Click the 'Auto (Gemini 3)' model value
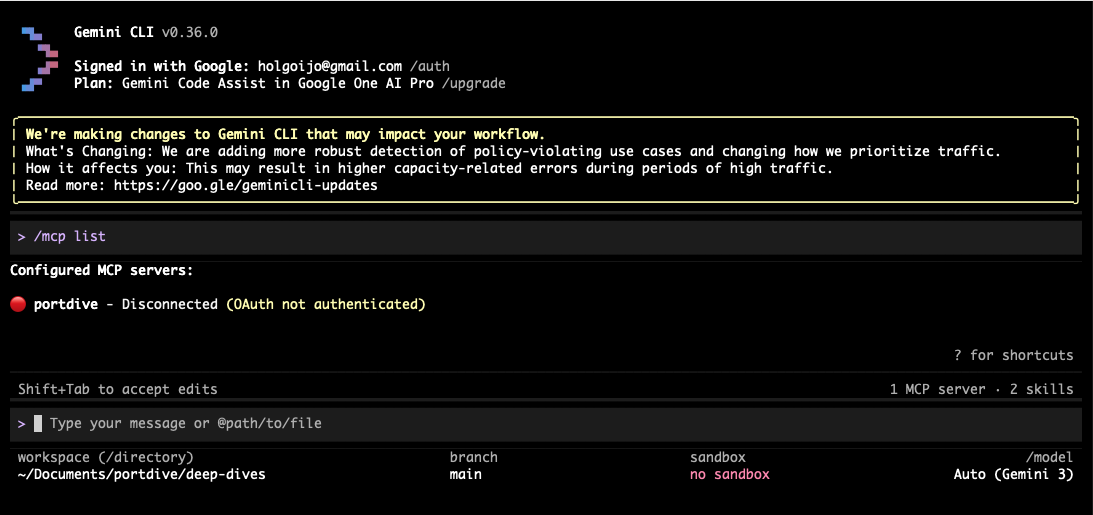The image size is (1093, 515). coord(1014,475)
